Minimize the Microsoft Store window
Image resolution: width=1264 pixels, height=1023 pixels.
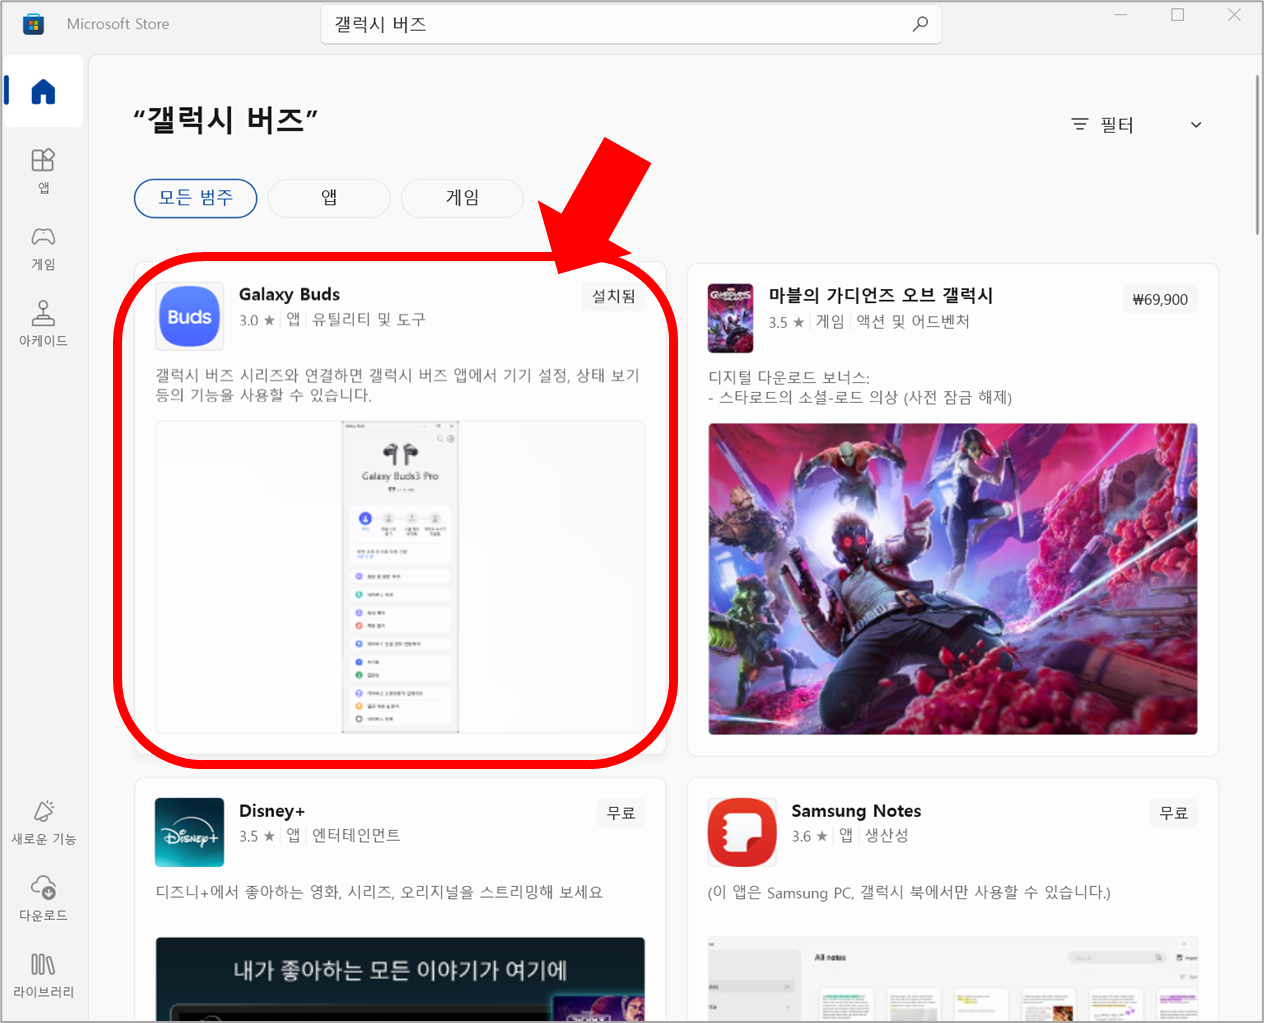[1121, 15]
